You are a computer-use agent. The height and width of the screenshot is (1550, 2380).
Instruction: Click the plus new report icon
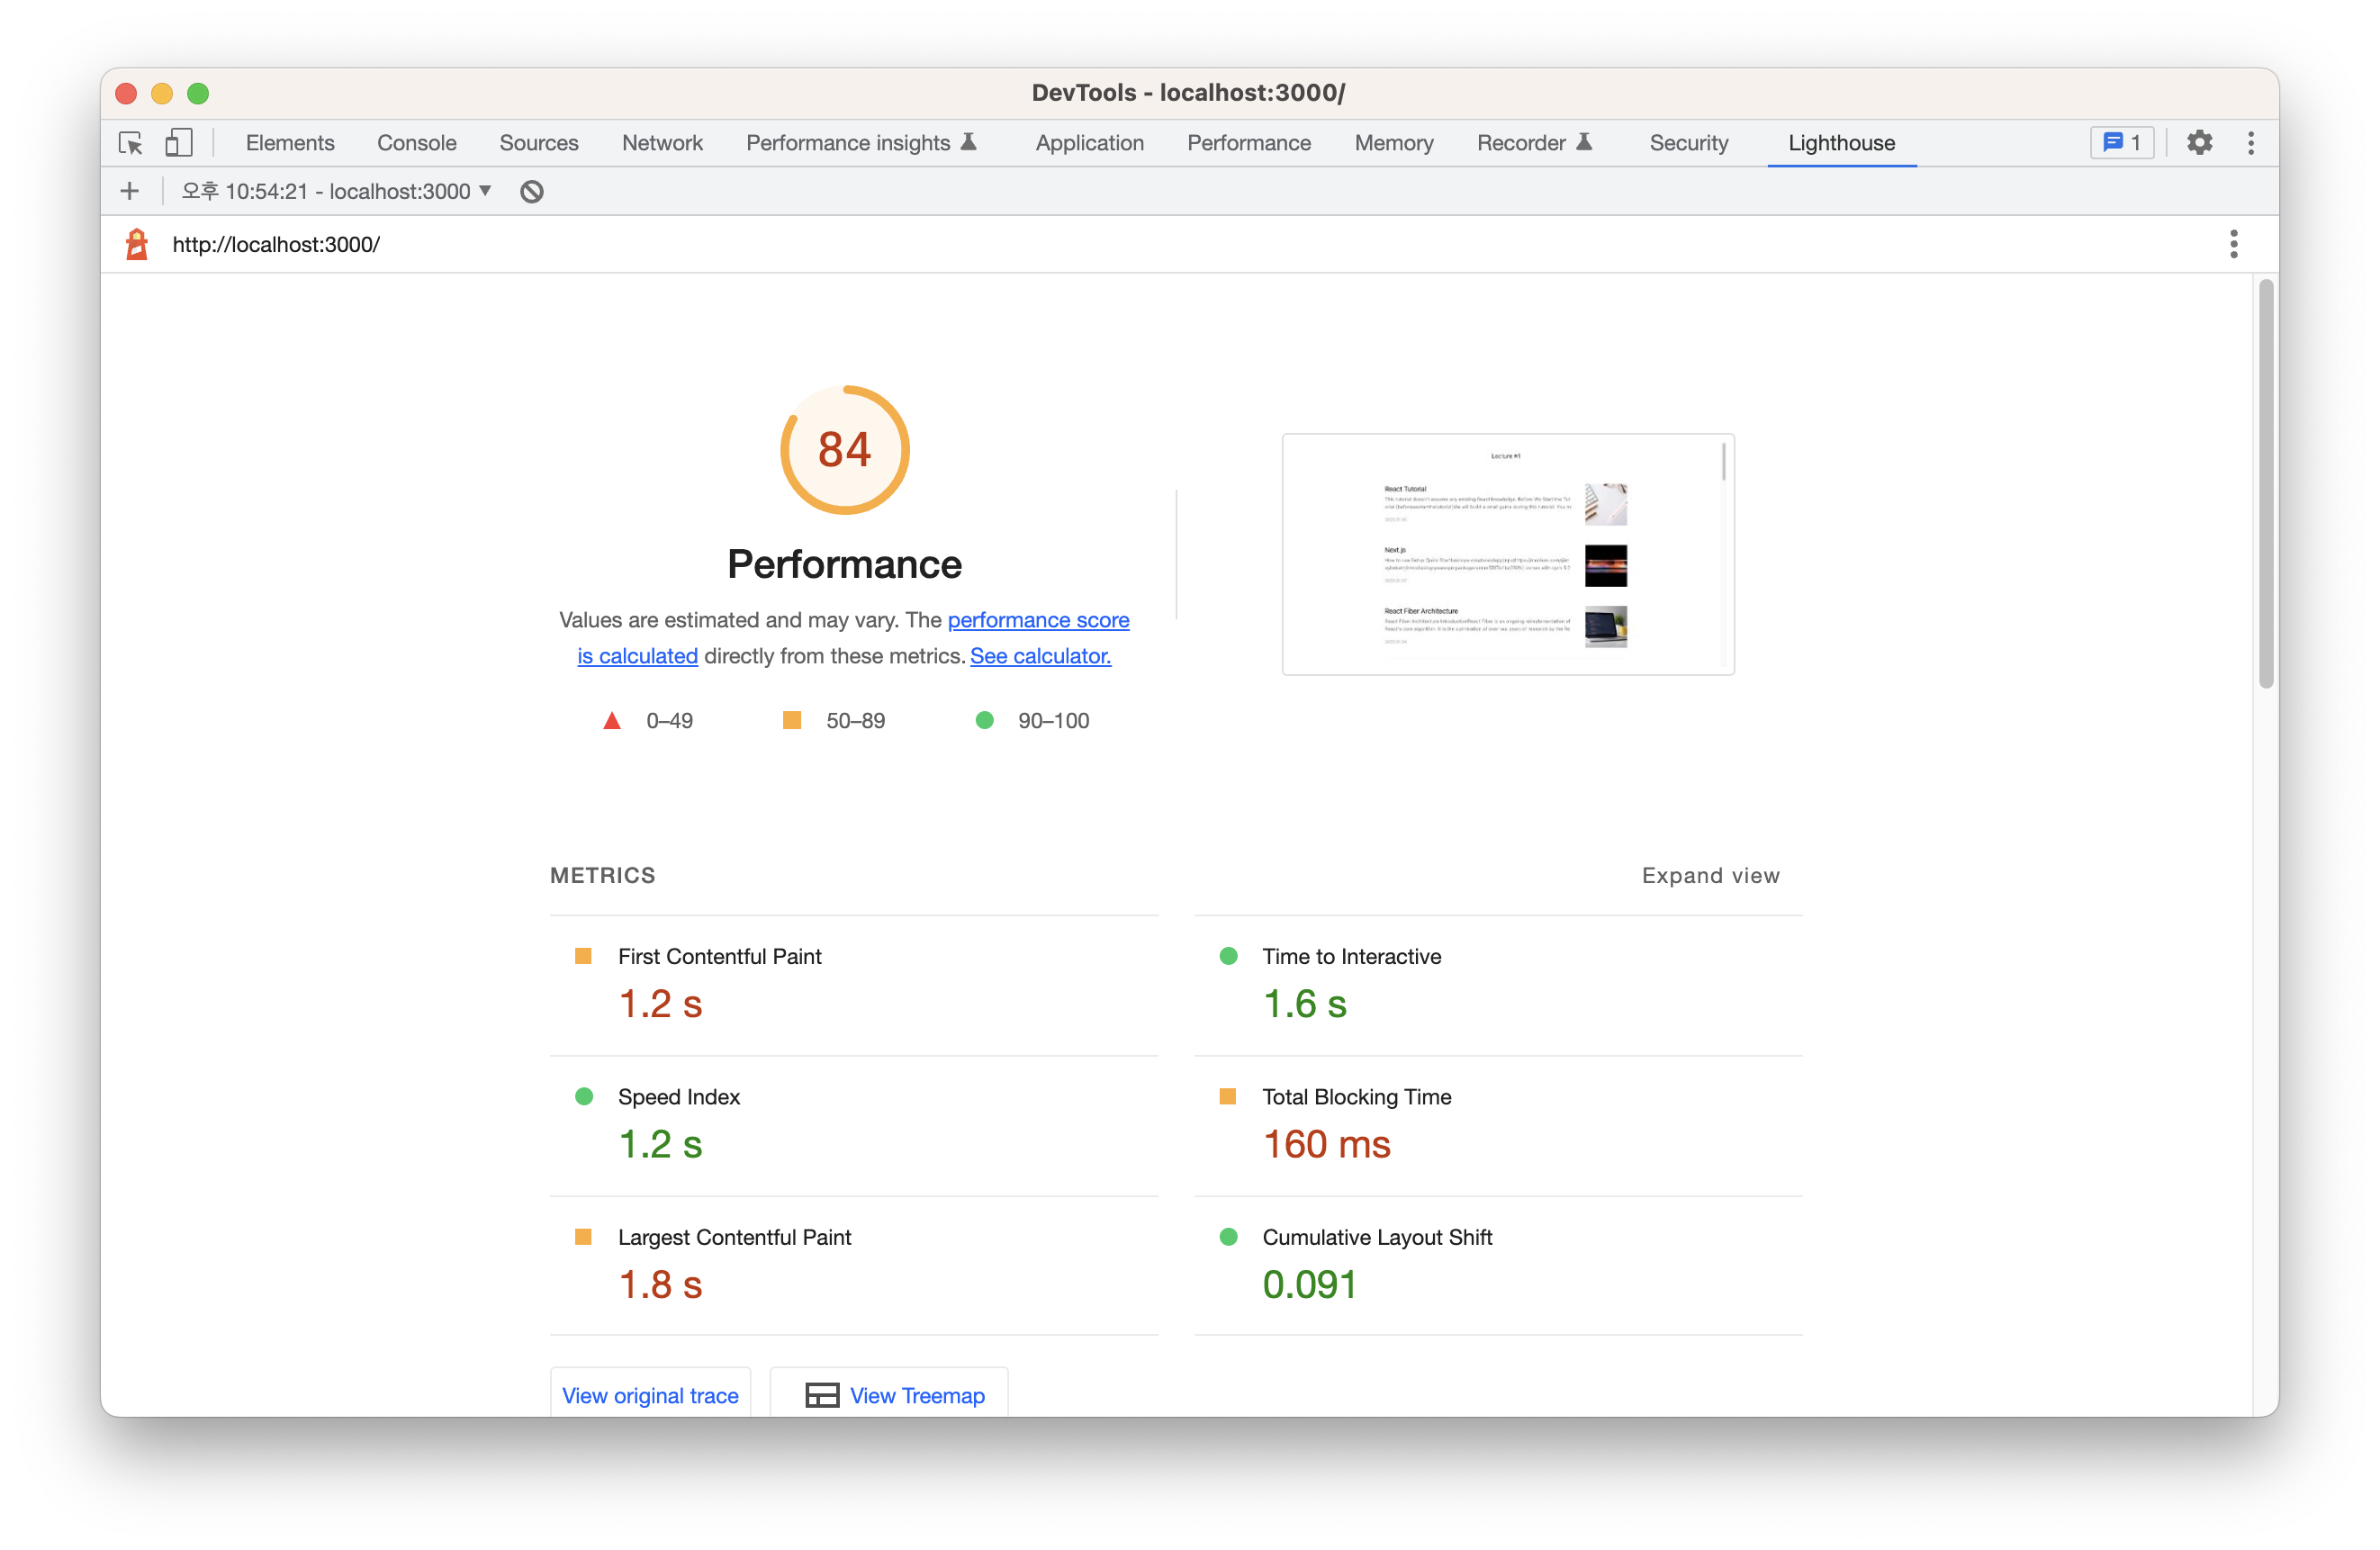[x=130, y=191]
